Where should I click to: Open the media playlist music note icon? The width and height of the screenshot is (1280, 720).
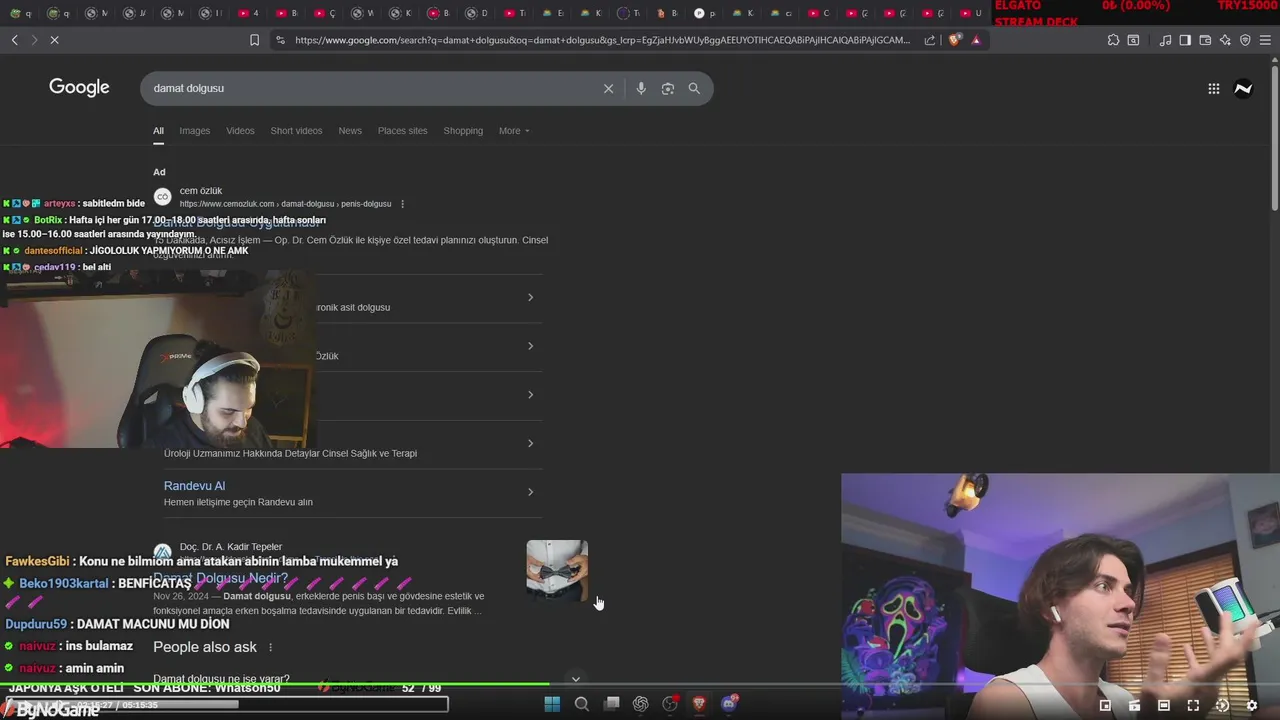pyautogui.click(x=1165, y=40)
